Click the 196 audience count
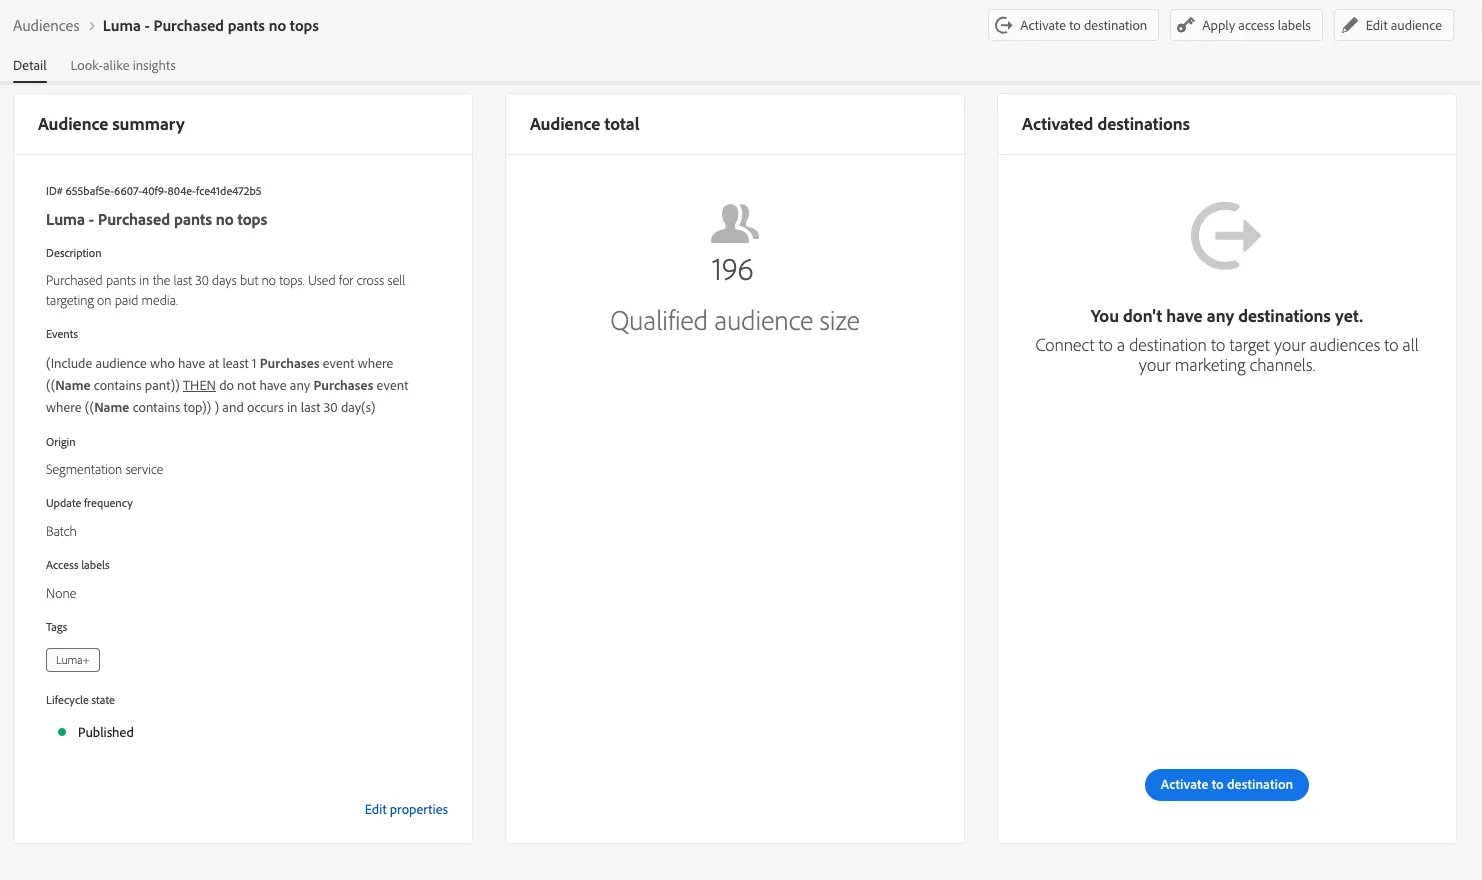The height and width of the screenshot is (880, 1482). (732, 270)
